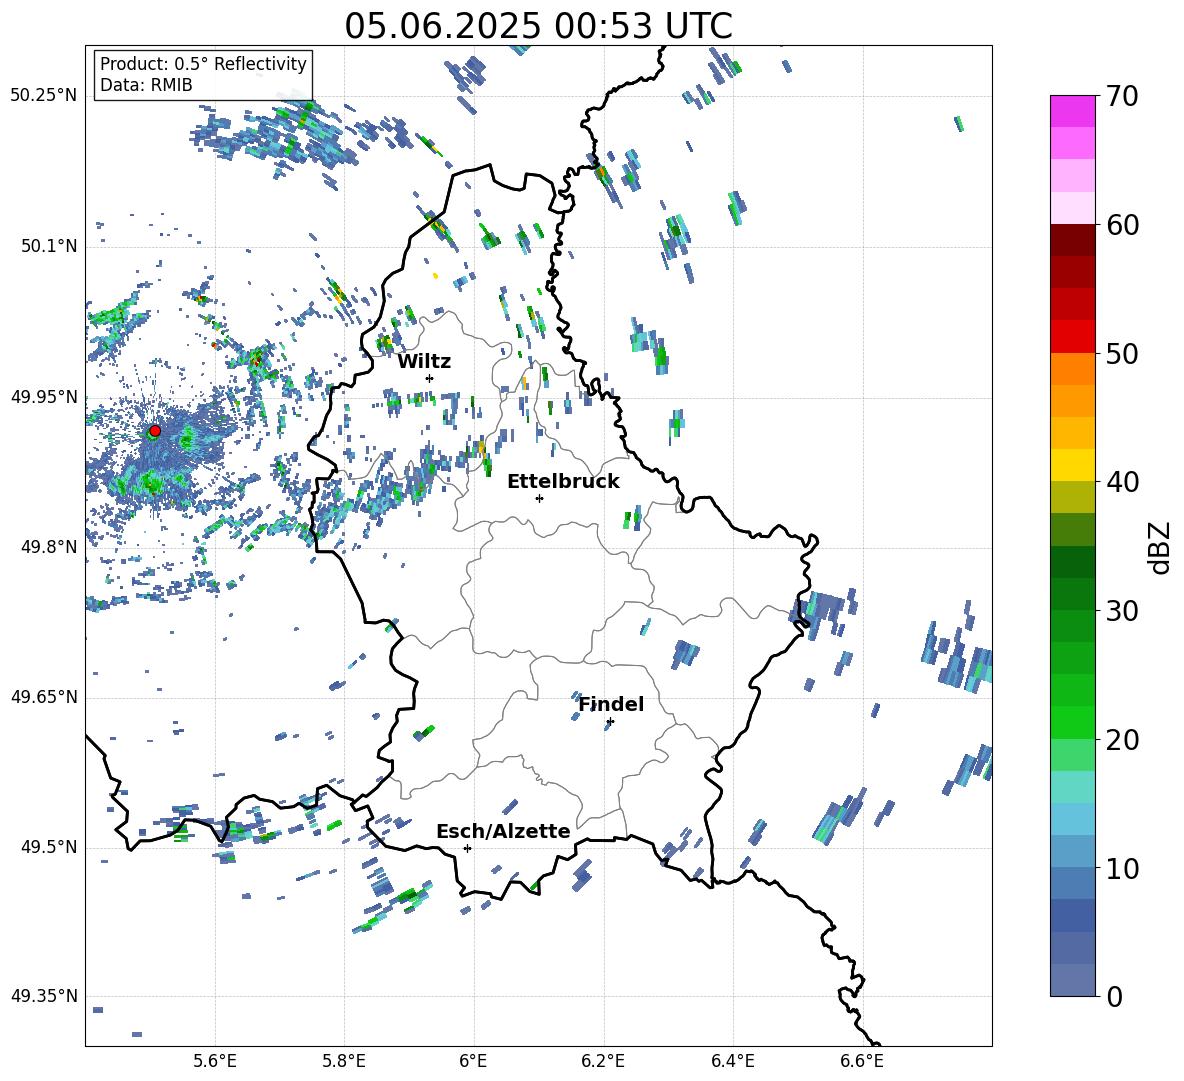Screen dimensions: 1184x1081
Task: Click the red radar location marker
Action: 155,431
